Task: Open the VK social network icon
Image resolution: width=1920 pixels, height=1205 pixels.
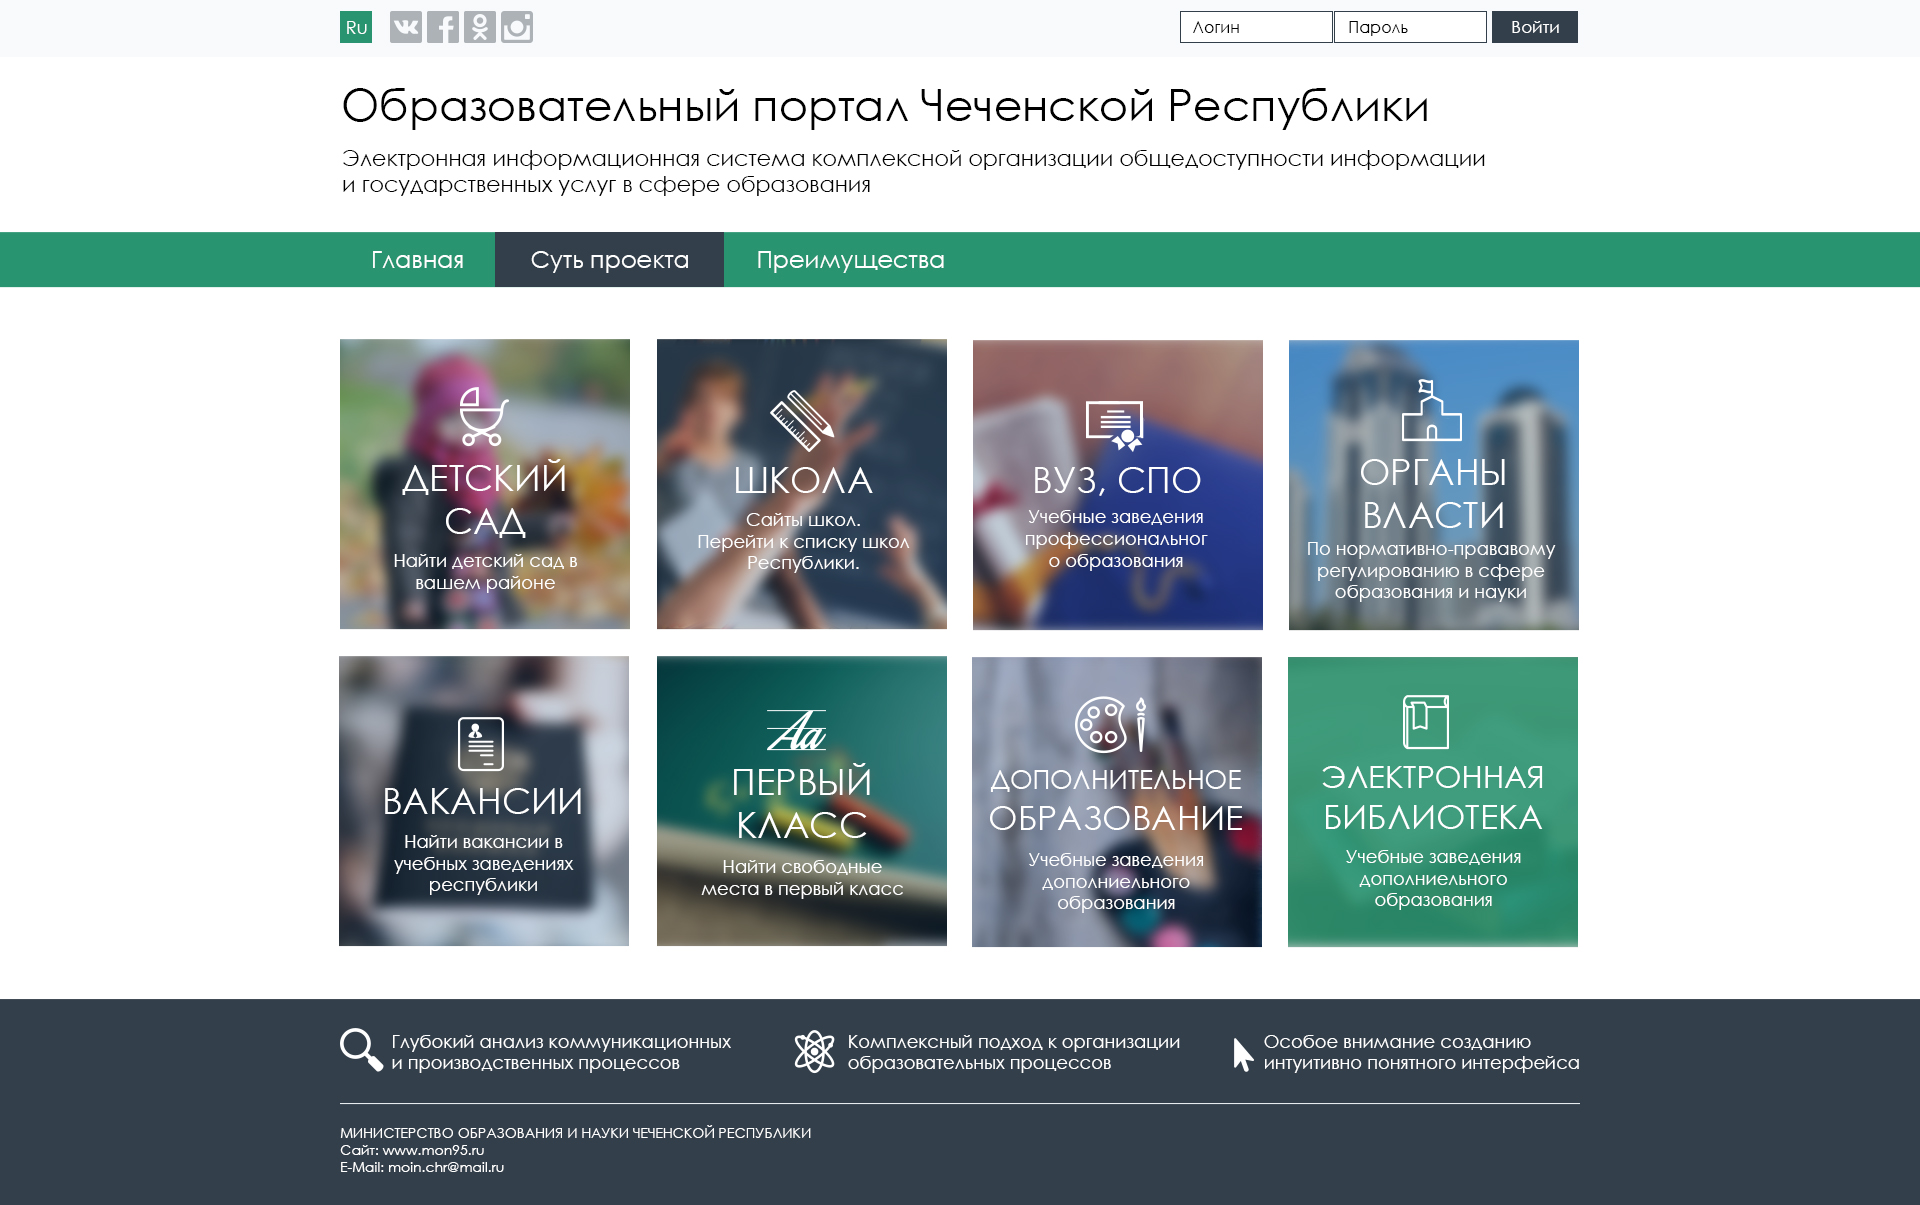Action: [x=406, y=27]
